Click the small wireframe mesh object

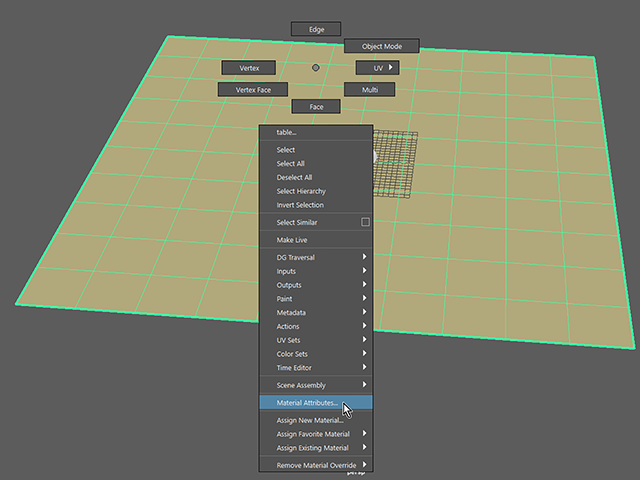[395, 164]
